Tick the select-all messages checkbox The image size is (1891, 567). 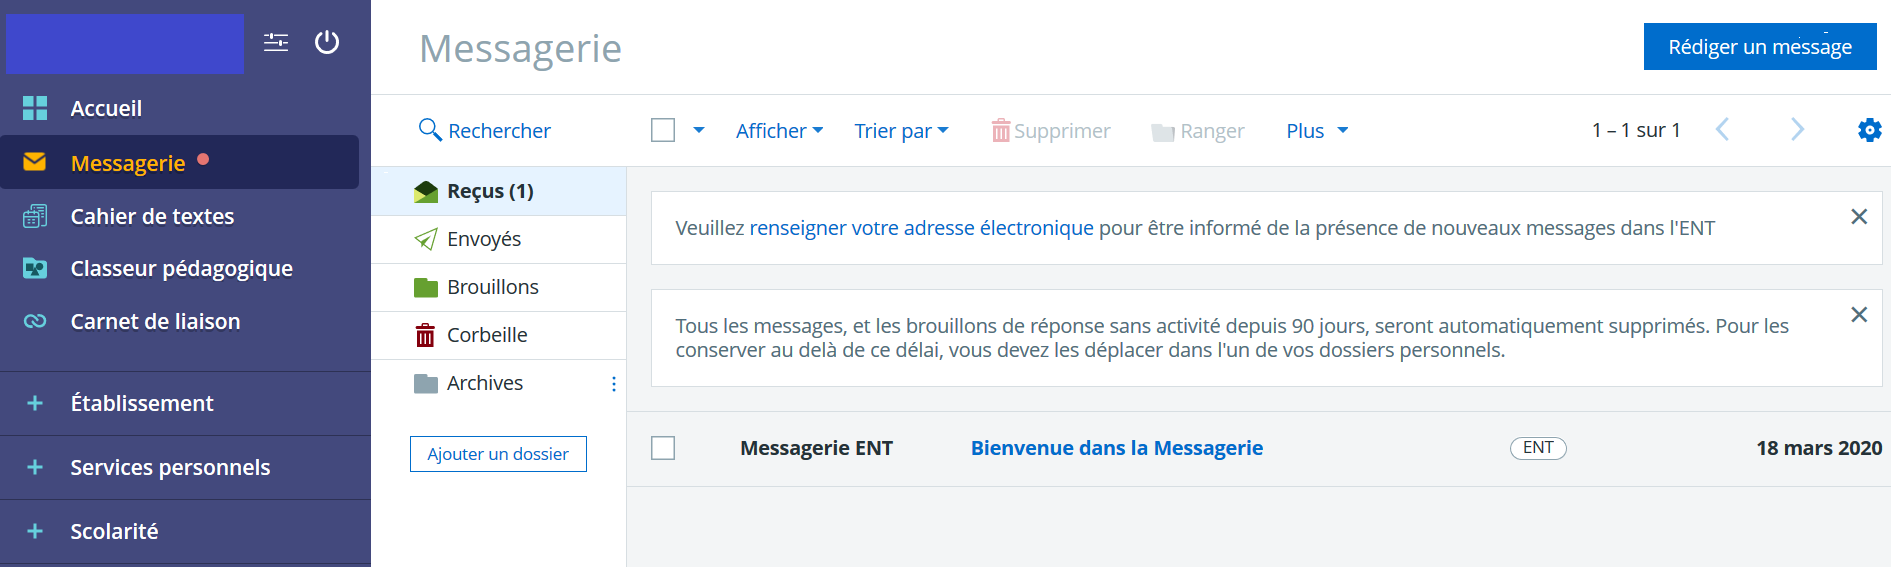click(x=663, y=130)
